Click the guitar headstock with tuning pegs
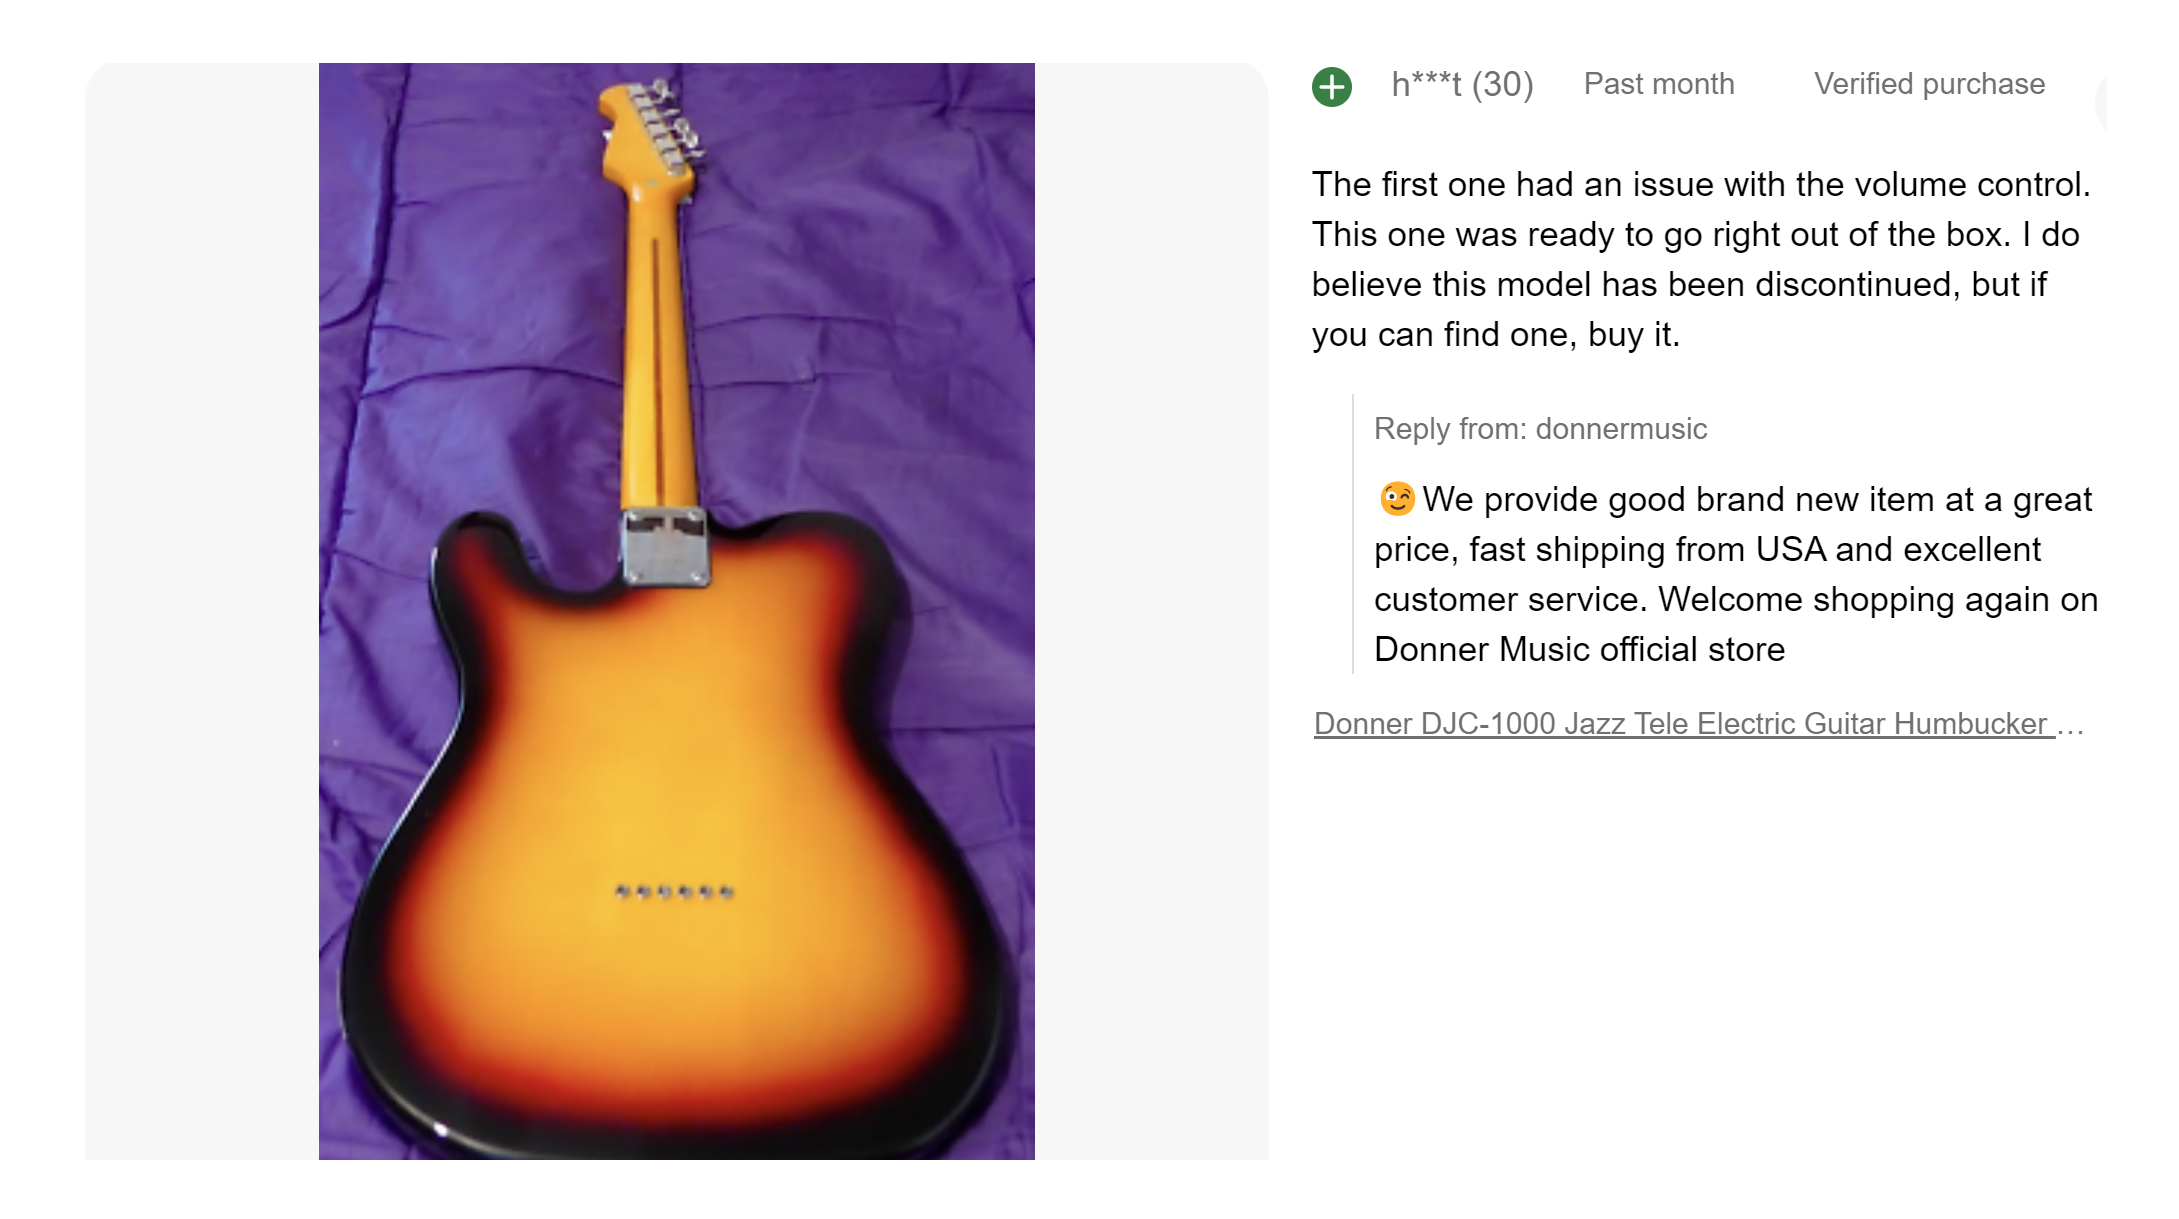This screenshot has width=2179, height=1219. pyautogui.click(x=651, y=130)
